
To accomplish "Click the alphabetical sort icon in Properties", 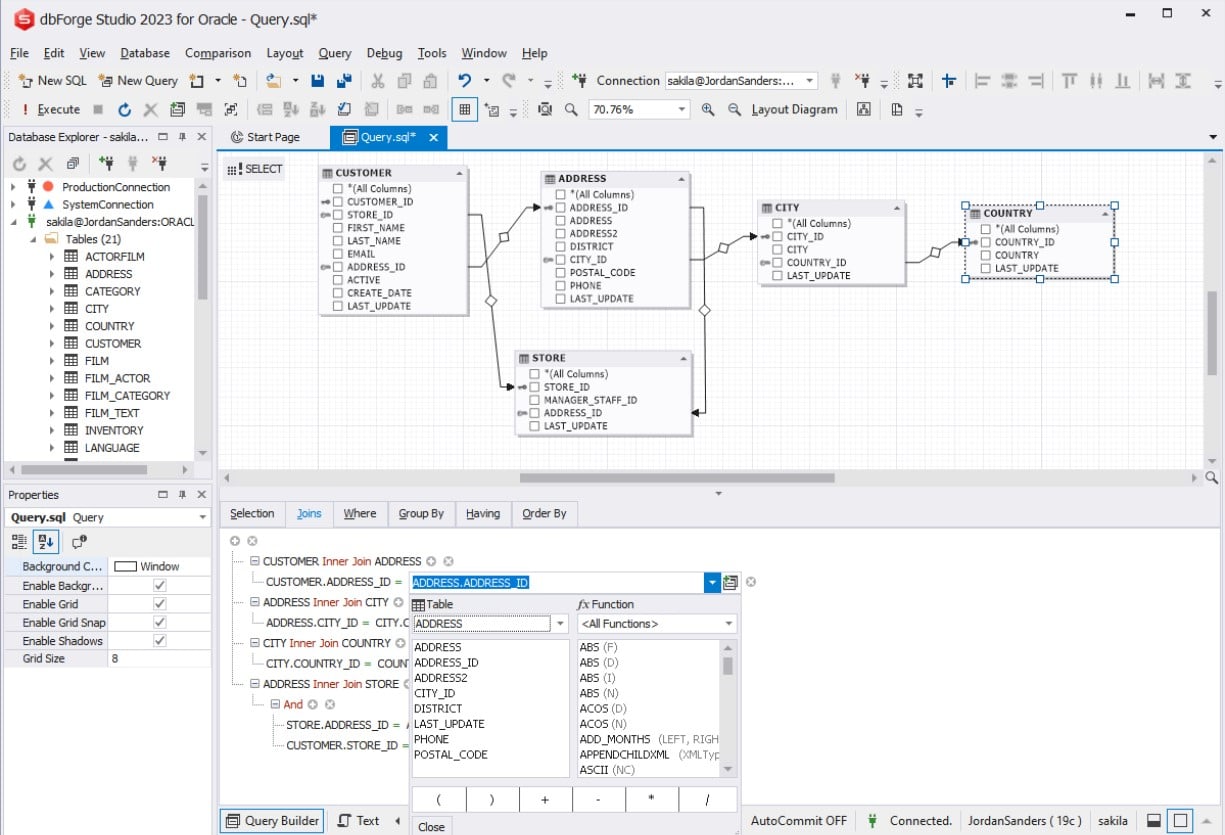I will click(46, 542).
